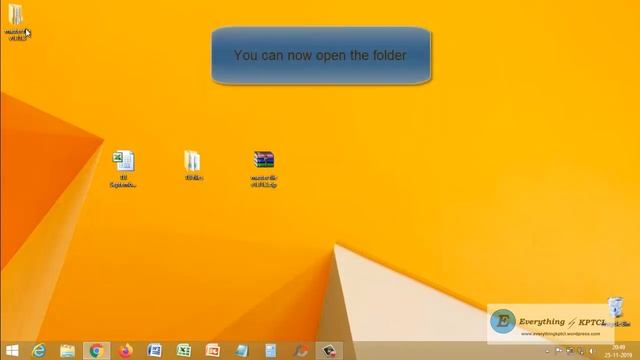
Task: Switch to Google Chrome on taskbar
Action: point(96,351)
